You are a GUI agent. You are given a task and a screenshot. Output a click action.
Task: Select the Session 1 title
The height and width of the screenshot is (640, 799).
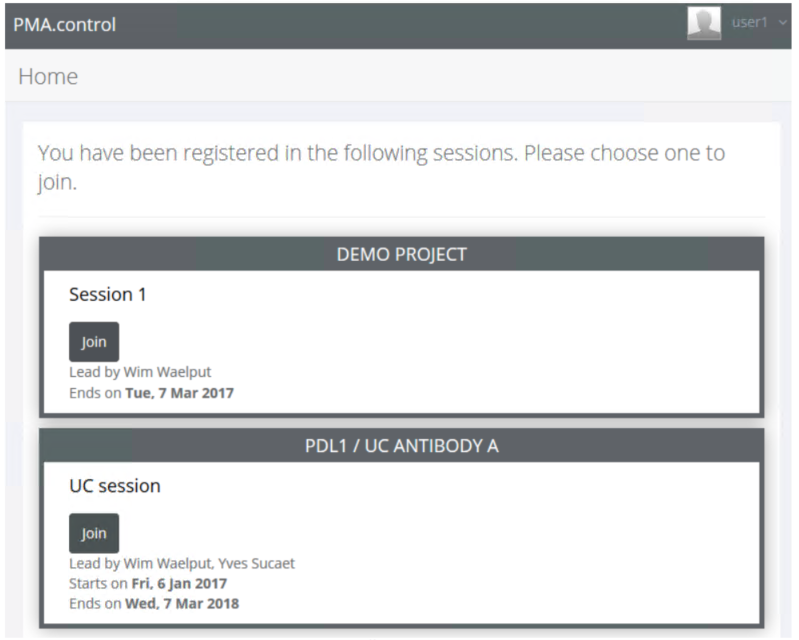[101, 294]
